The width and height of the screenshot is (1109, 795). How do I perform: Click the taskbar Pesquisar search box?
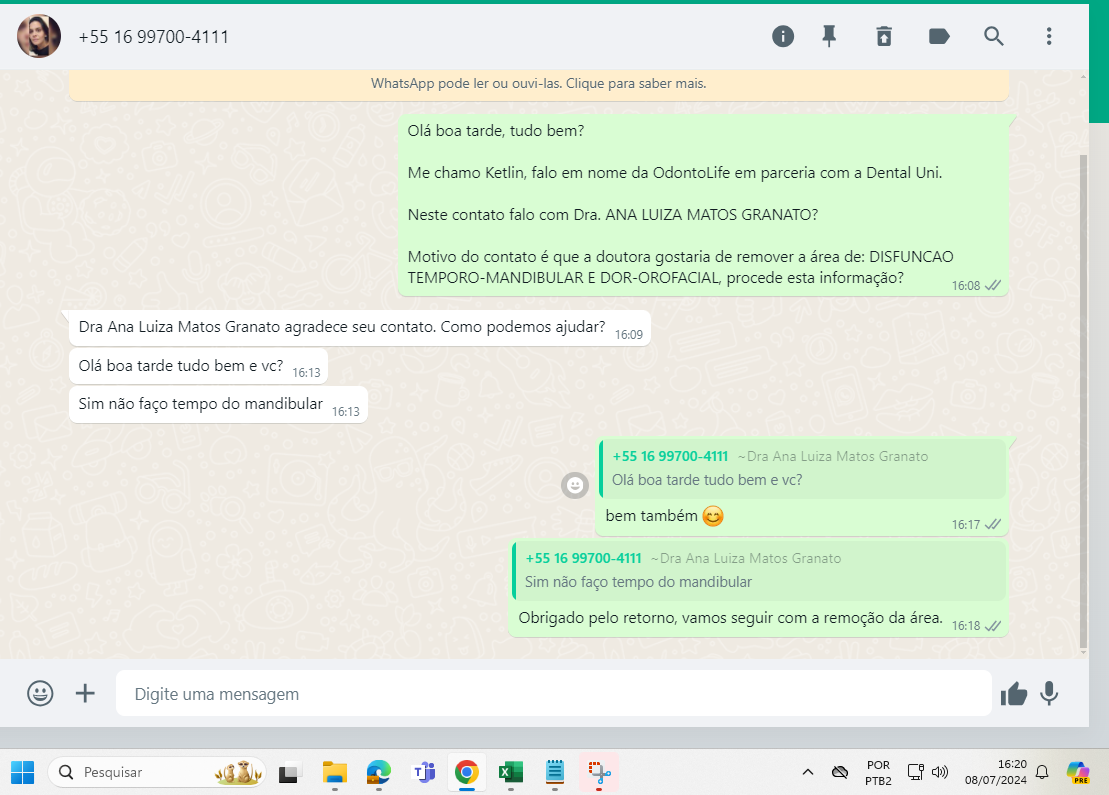156,772
